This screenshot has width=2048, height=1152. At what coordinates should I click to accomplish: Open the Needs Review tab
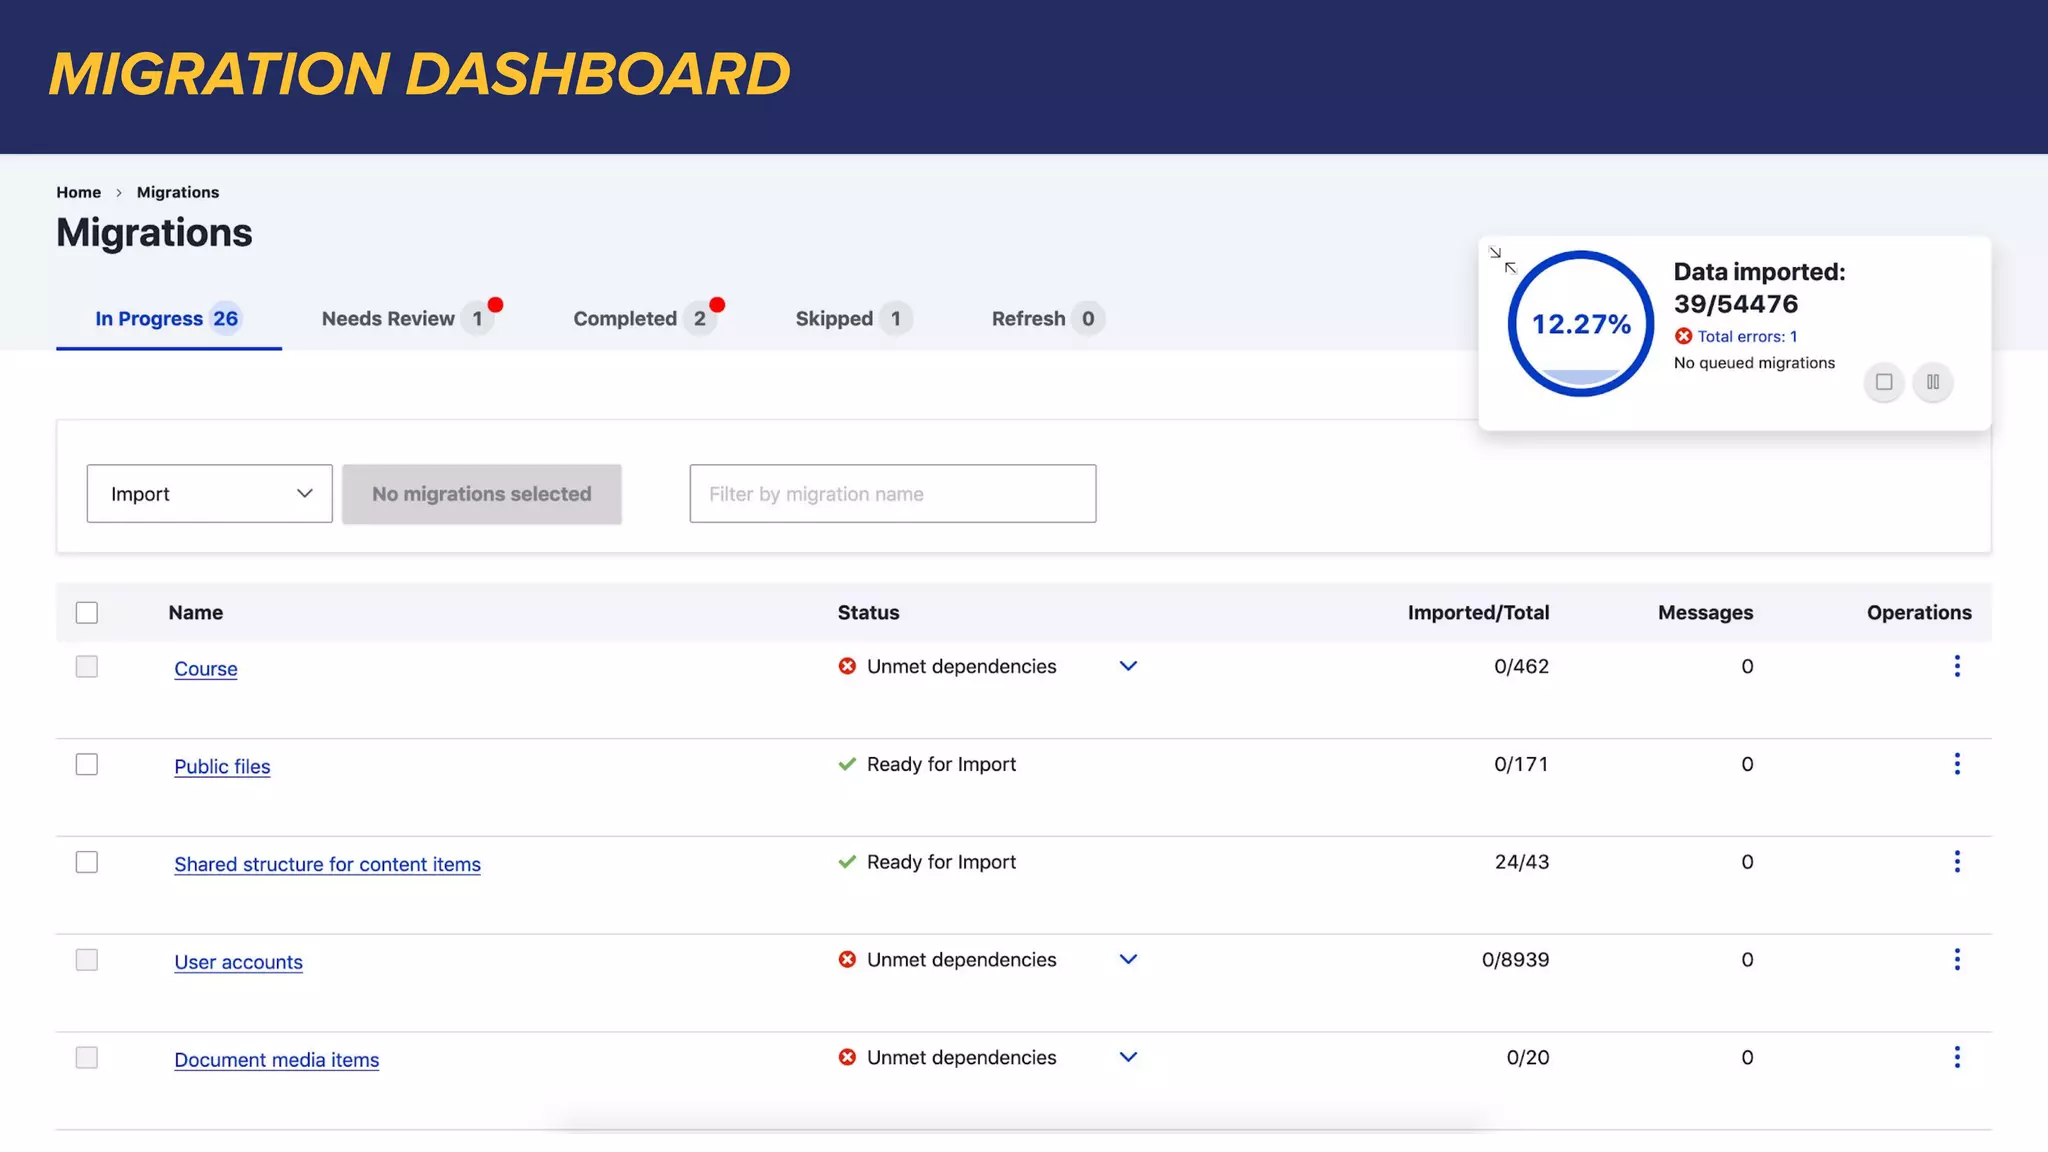(x=408, y=319)
